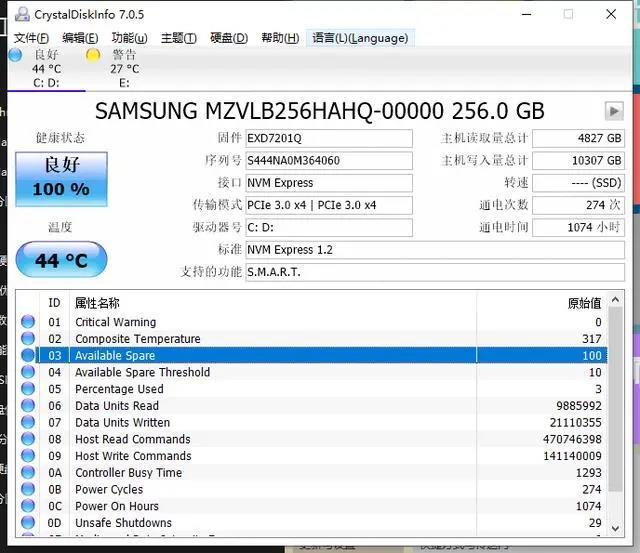Minimize the CrystalDiskInfo window

coord(527,14)
